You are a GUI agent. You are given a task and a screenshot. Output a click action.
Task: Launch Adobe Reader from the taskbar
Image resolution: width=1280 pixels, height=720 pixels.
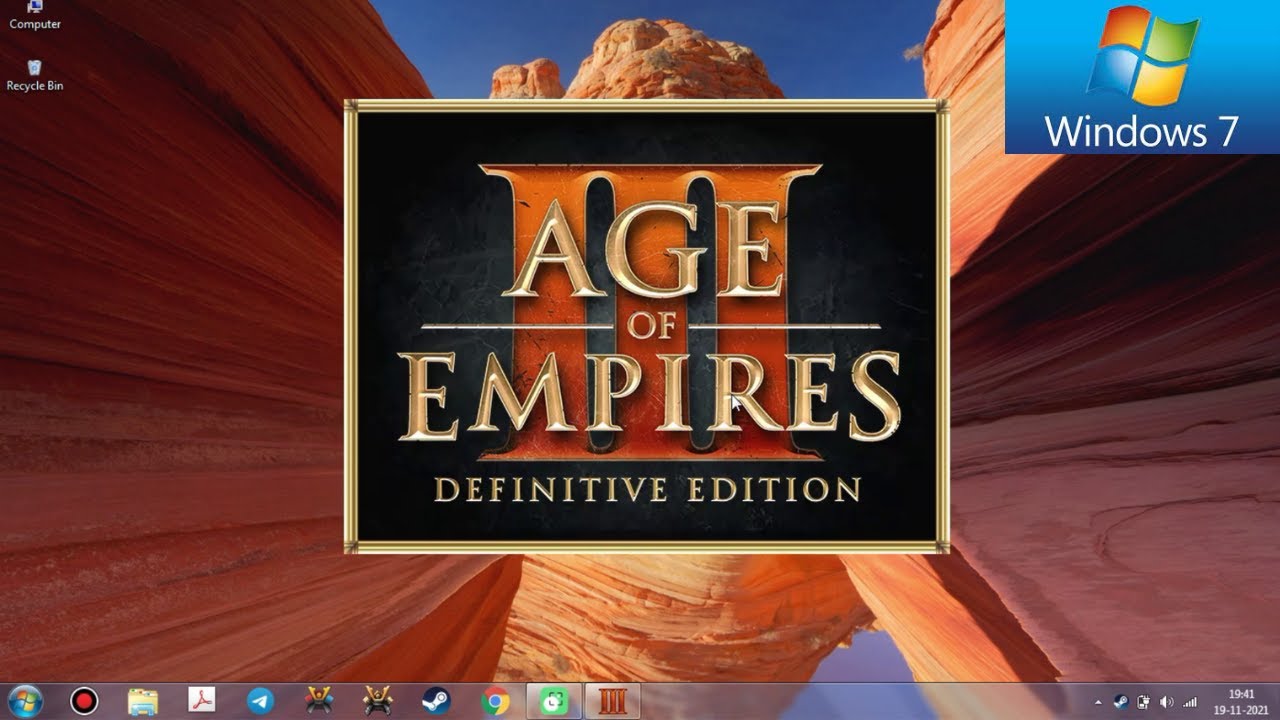(x=202, y=701)
